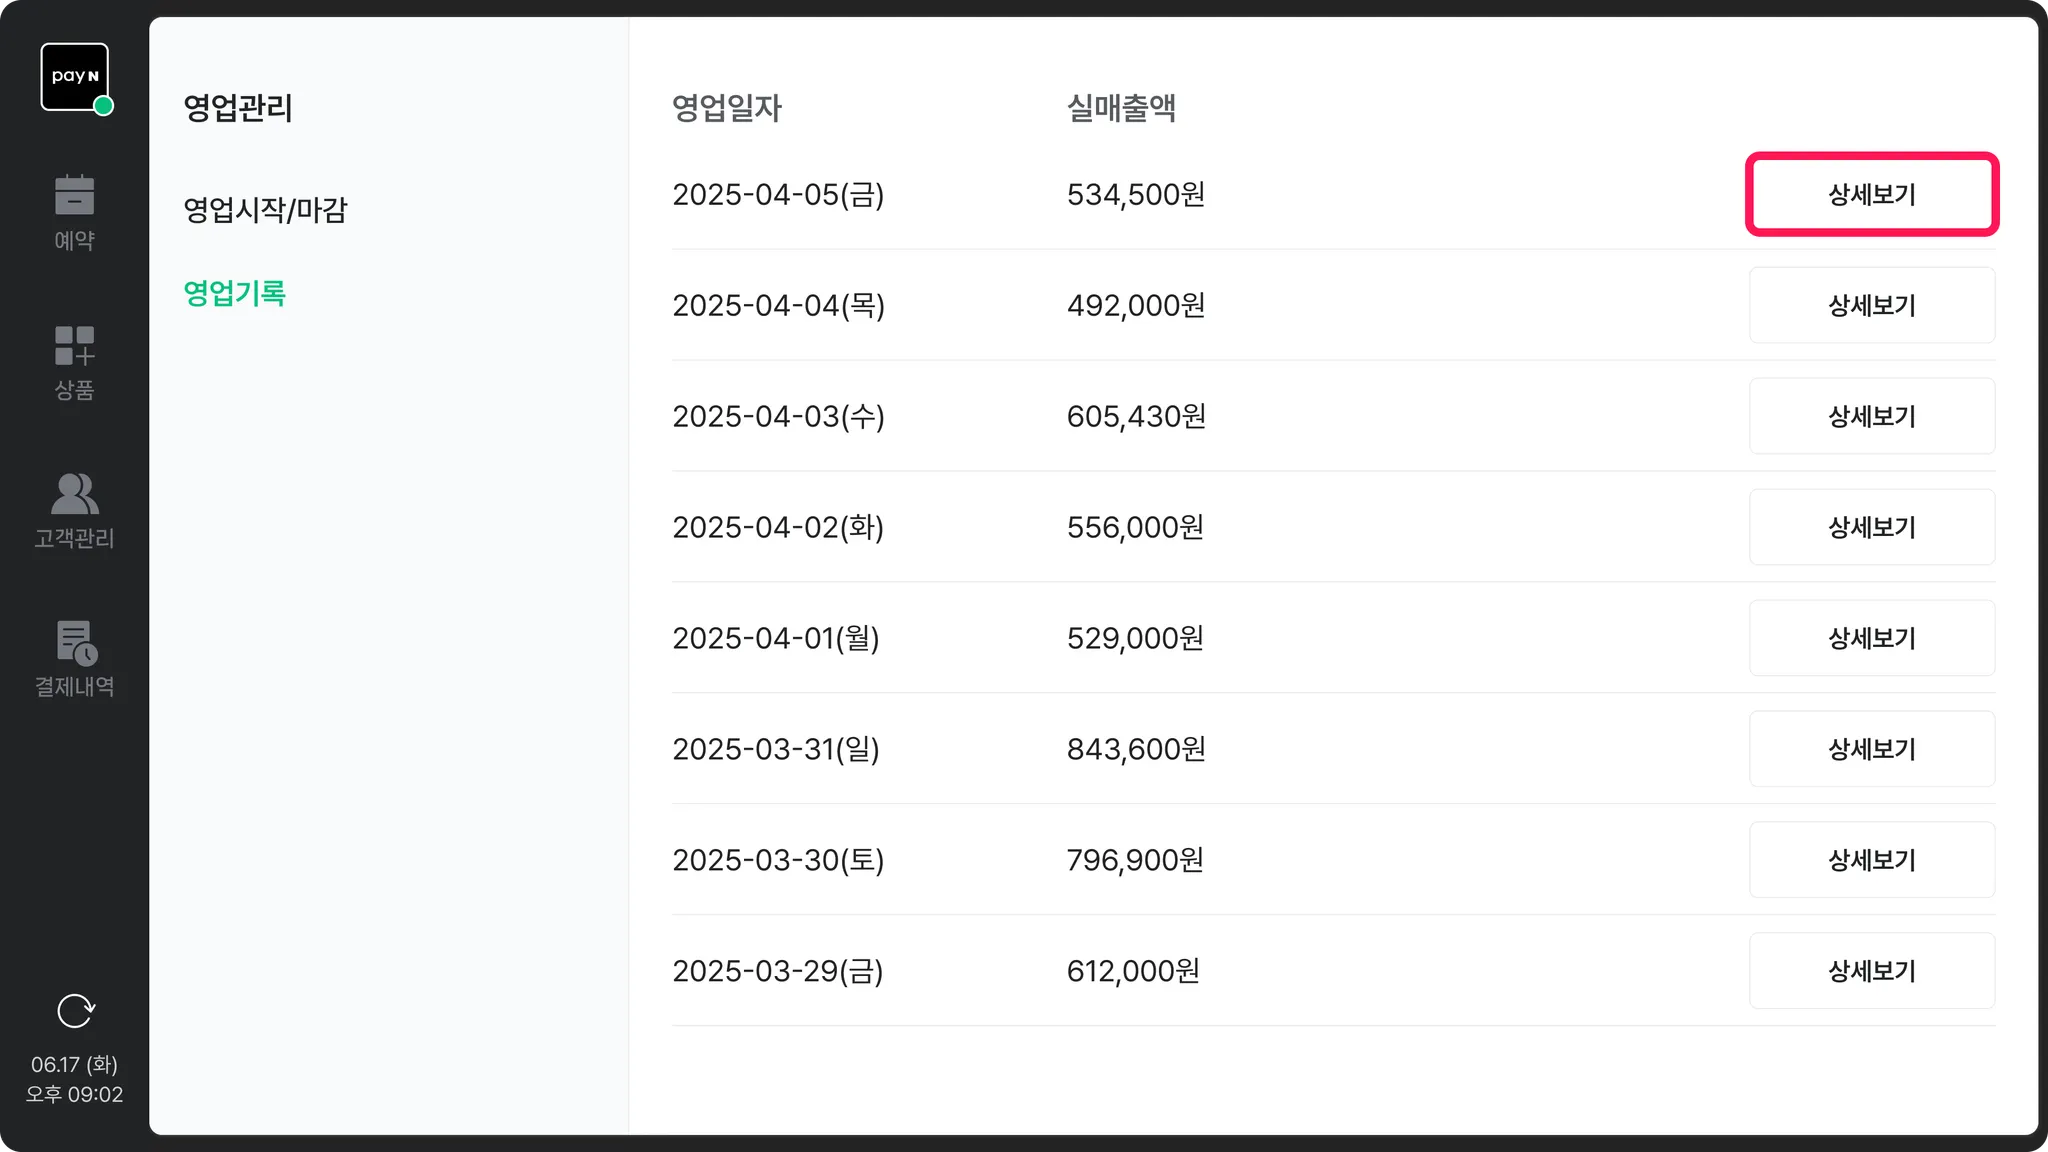Click 상세보기 for 2025-04-05
This screenshot has width=2048, height=1152.
(1871, 195)
